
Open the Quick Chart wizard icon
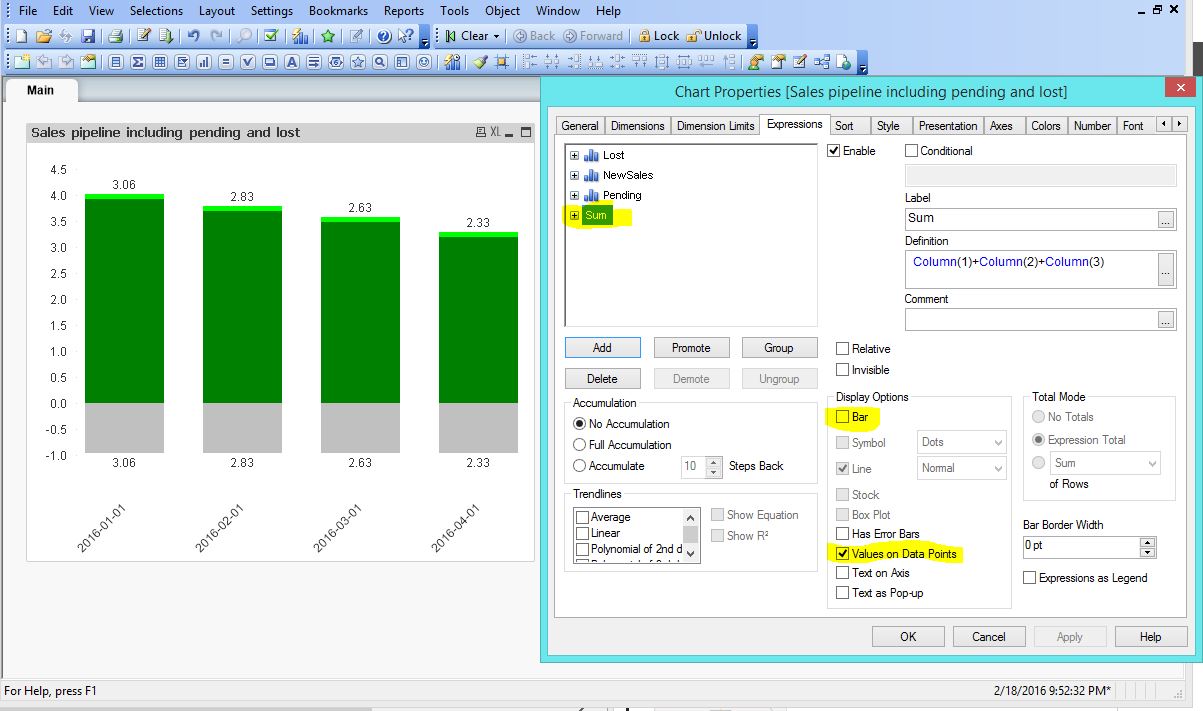click(x=299, y=36)
